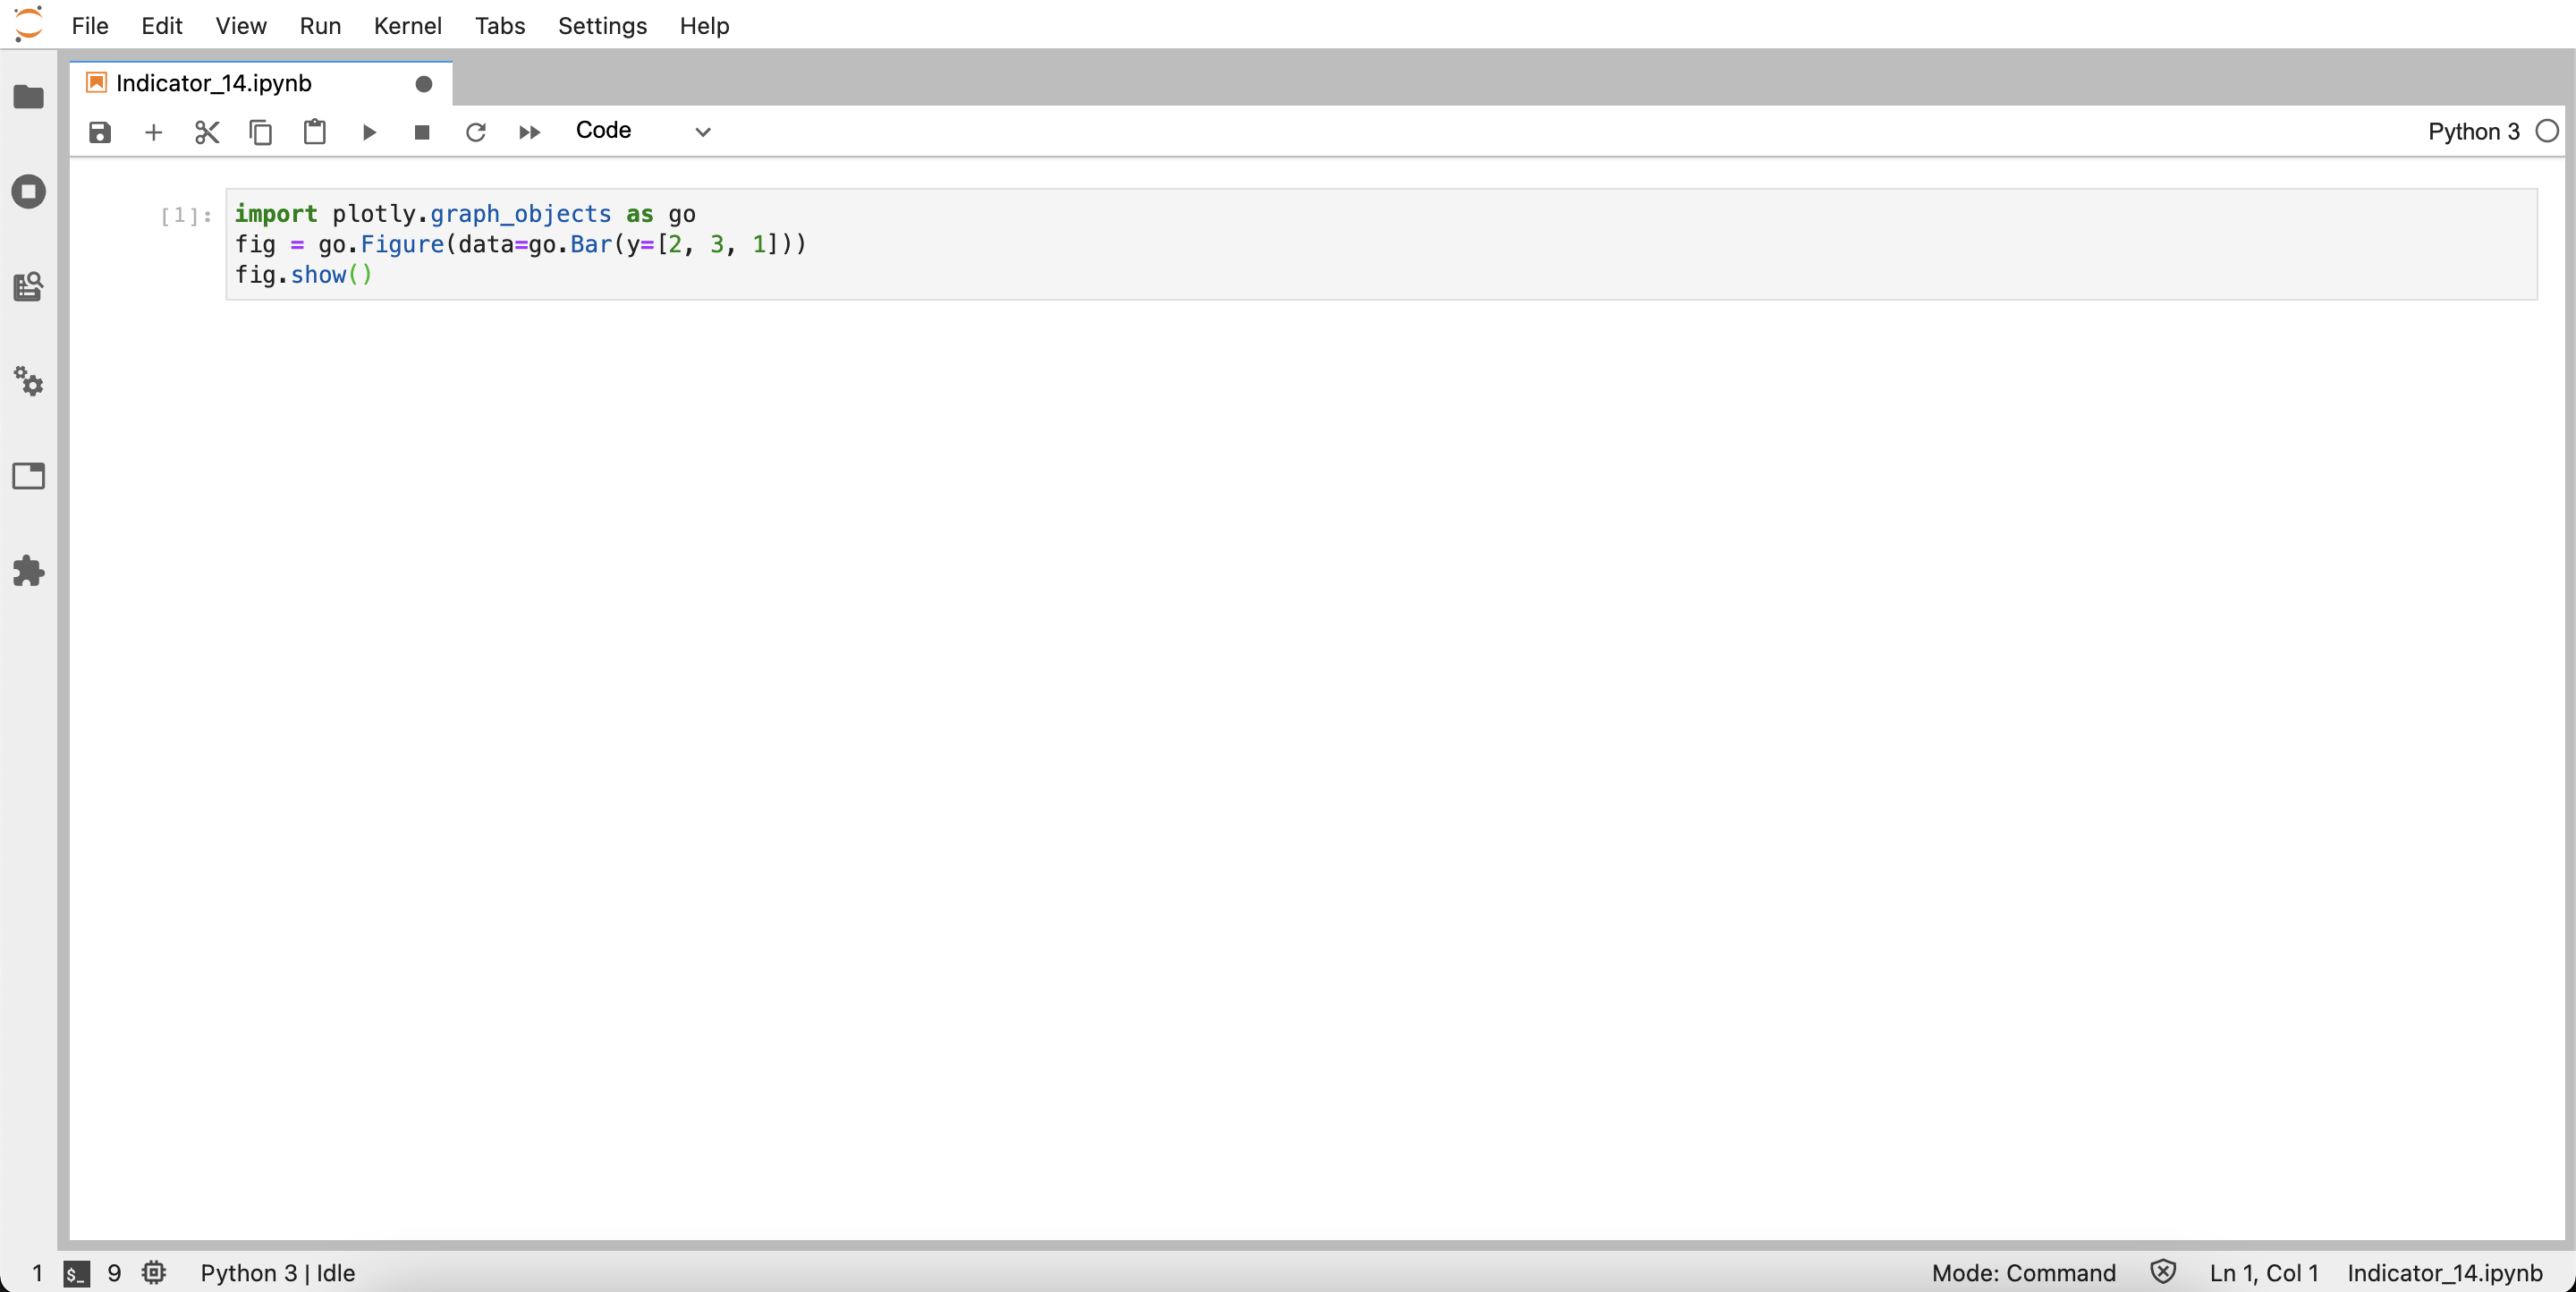Cut the selected cell
The image size is (2576, 1292).
(x=206, y=132)
